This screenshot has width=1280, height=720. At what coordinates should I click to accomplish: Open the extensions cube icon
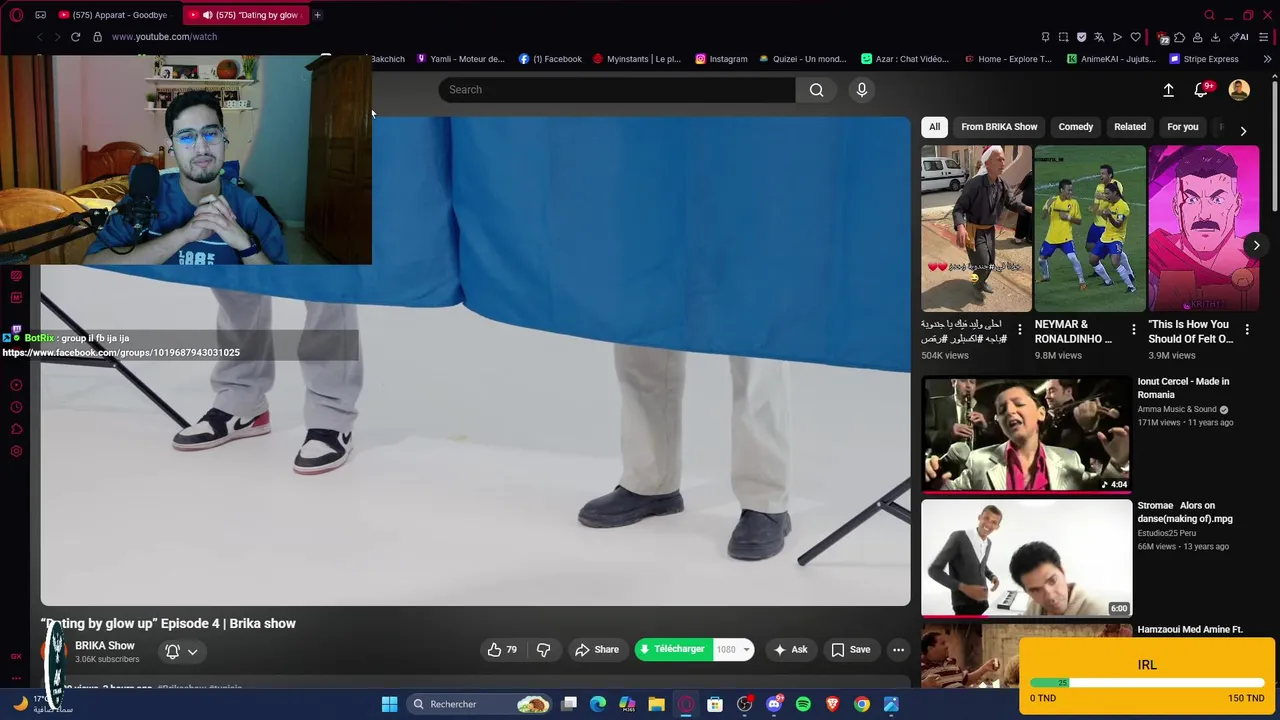(x=1179, y=37)
